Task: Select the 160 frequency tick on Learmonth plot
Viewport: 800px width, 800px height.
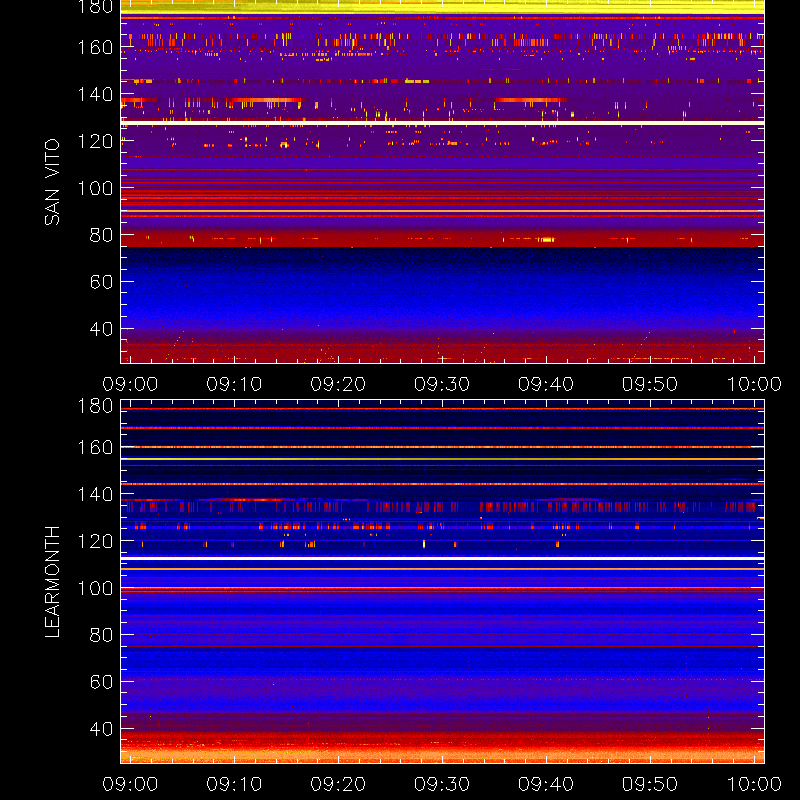Action: point(95,447)
